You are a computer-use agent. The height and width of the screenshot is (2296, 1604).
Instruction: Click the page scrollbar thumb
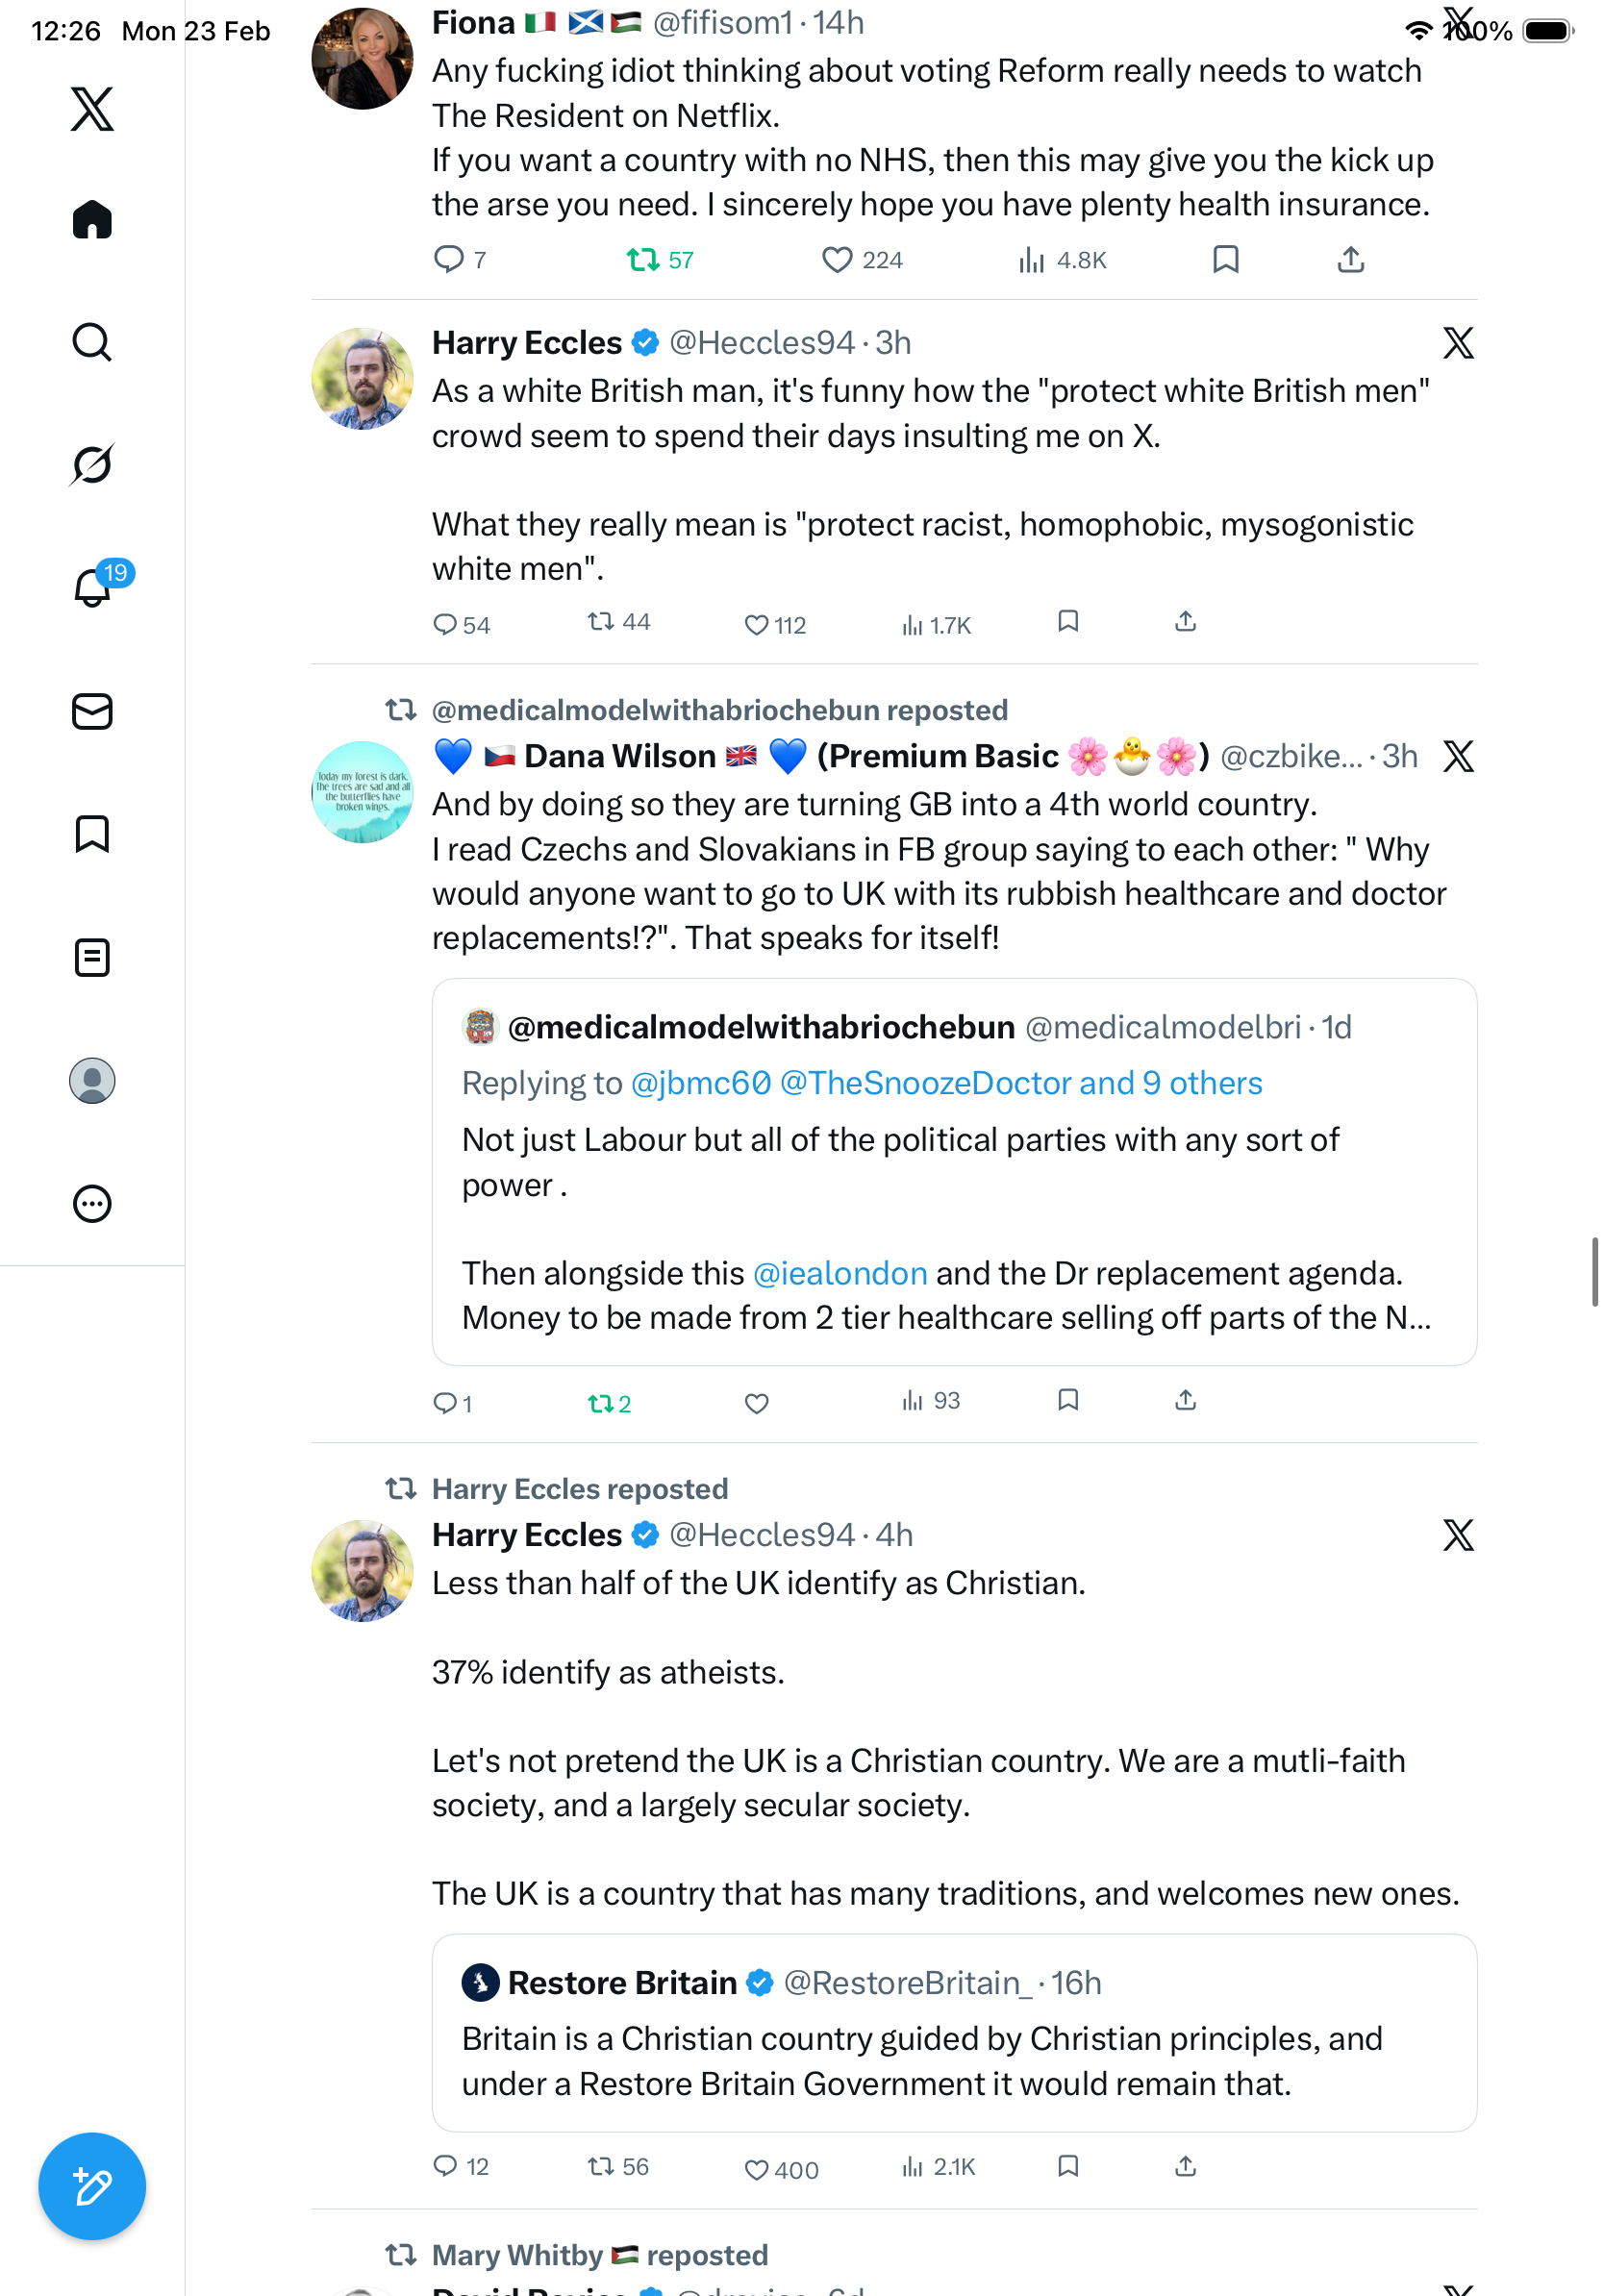click(1594, 1271)
